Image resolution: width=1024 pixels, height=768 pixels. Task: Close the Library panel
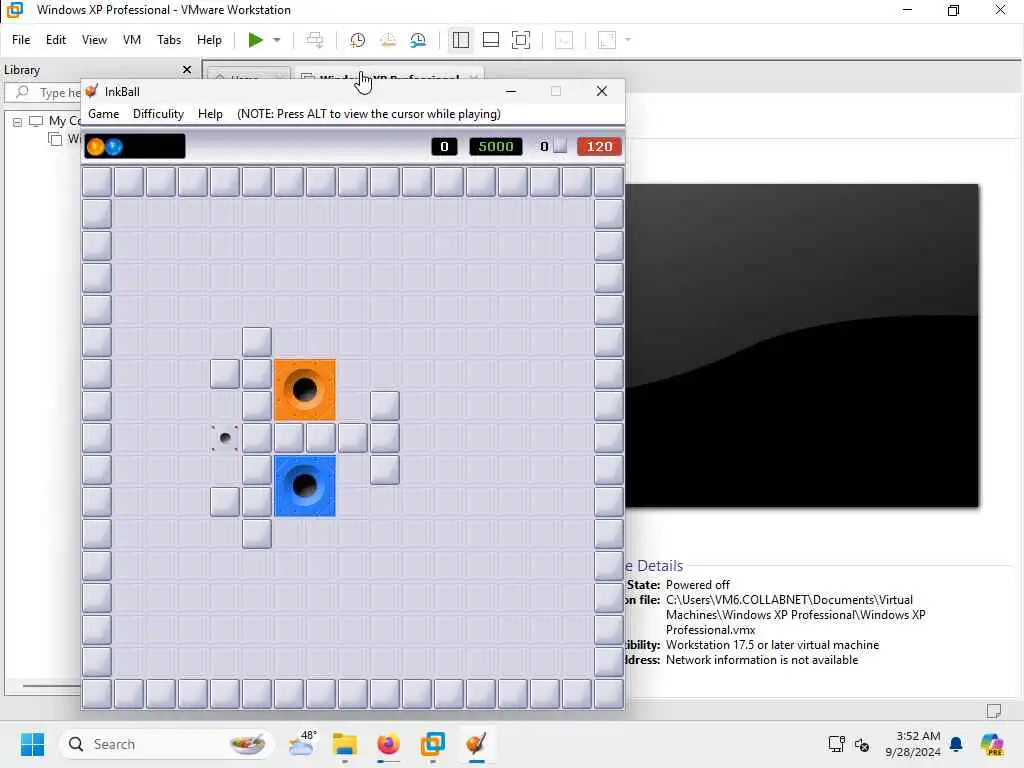(187, 69)
